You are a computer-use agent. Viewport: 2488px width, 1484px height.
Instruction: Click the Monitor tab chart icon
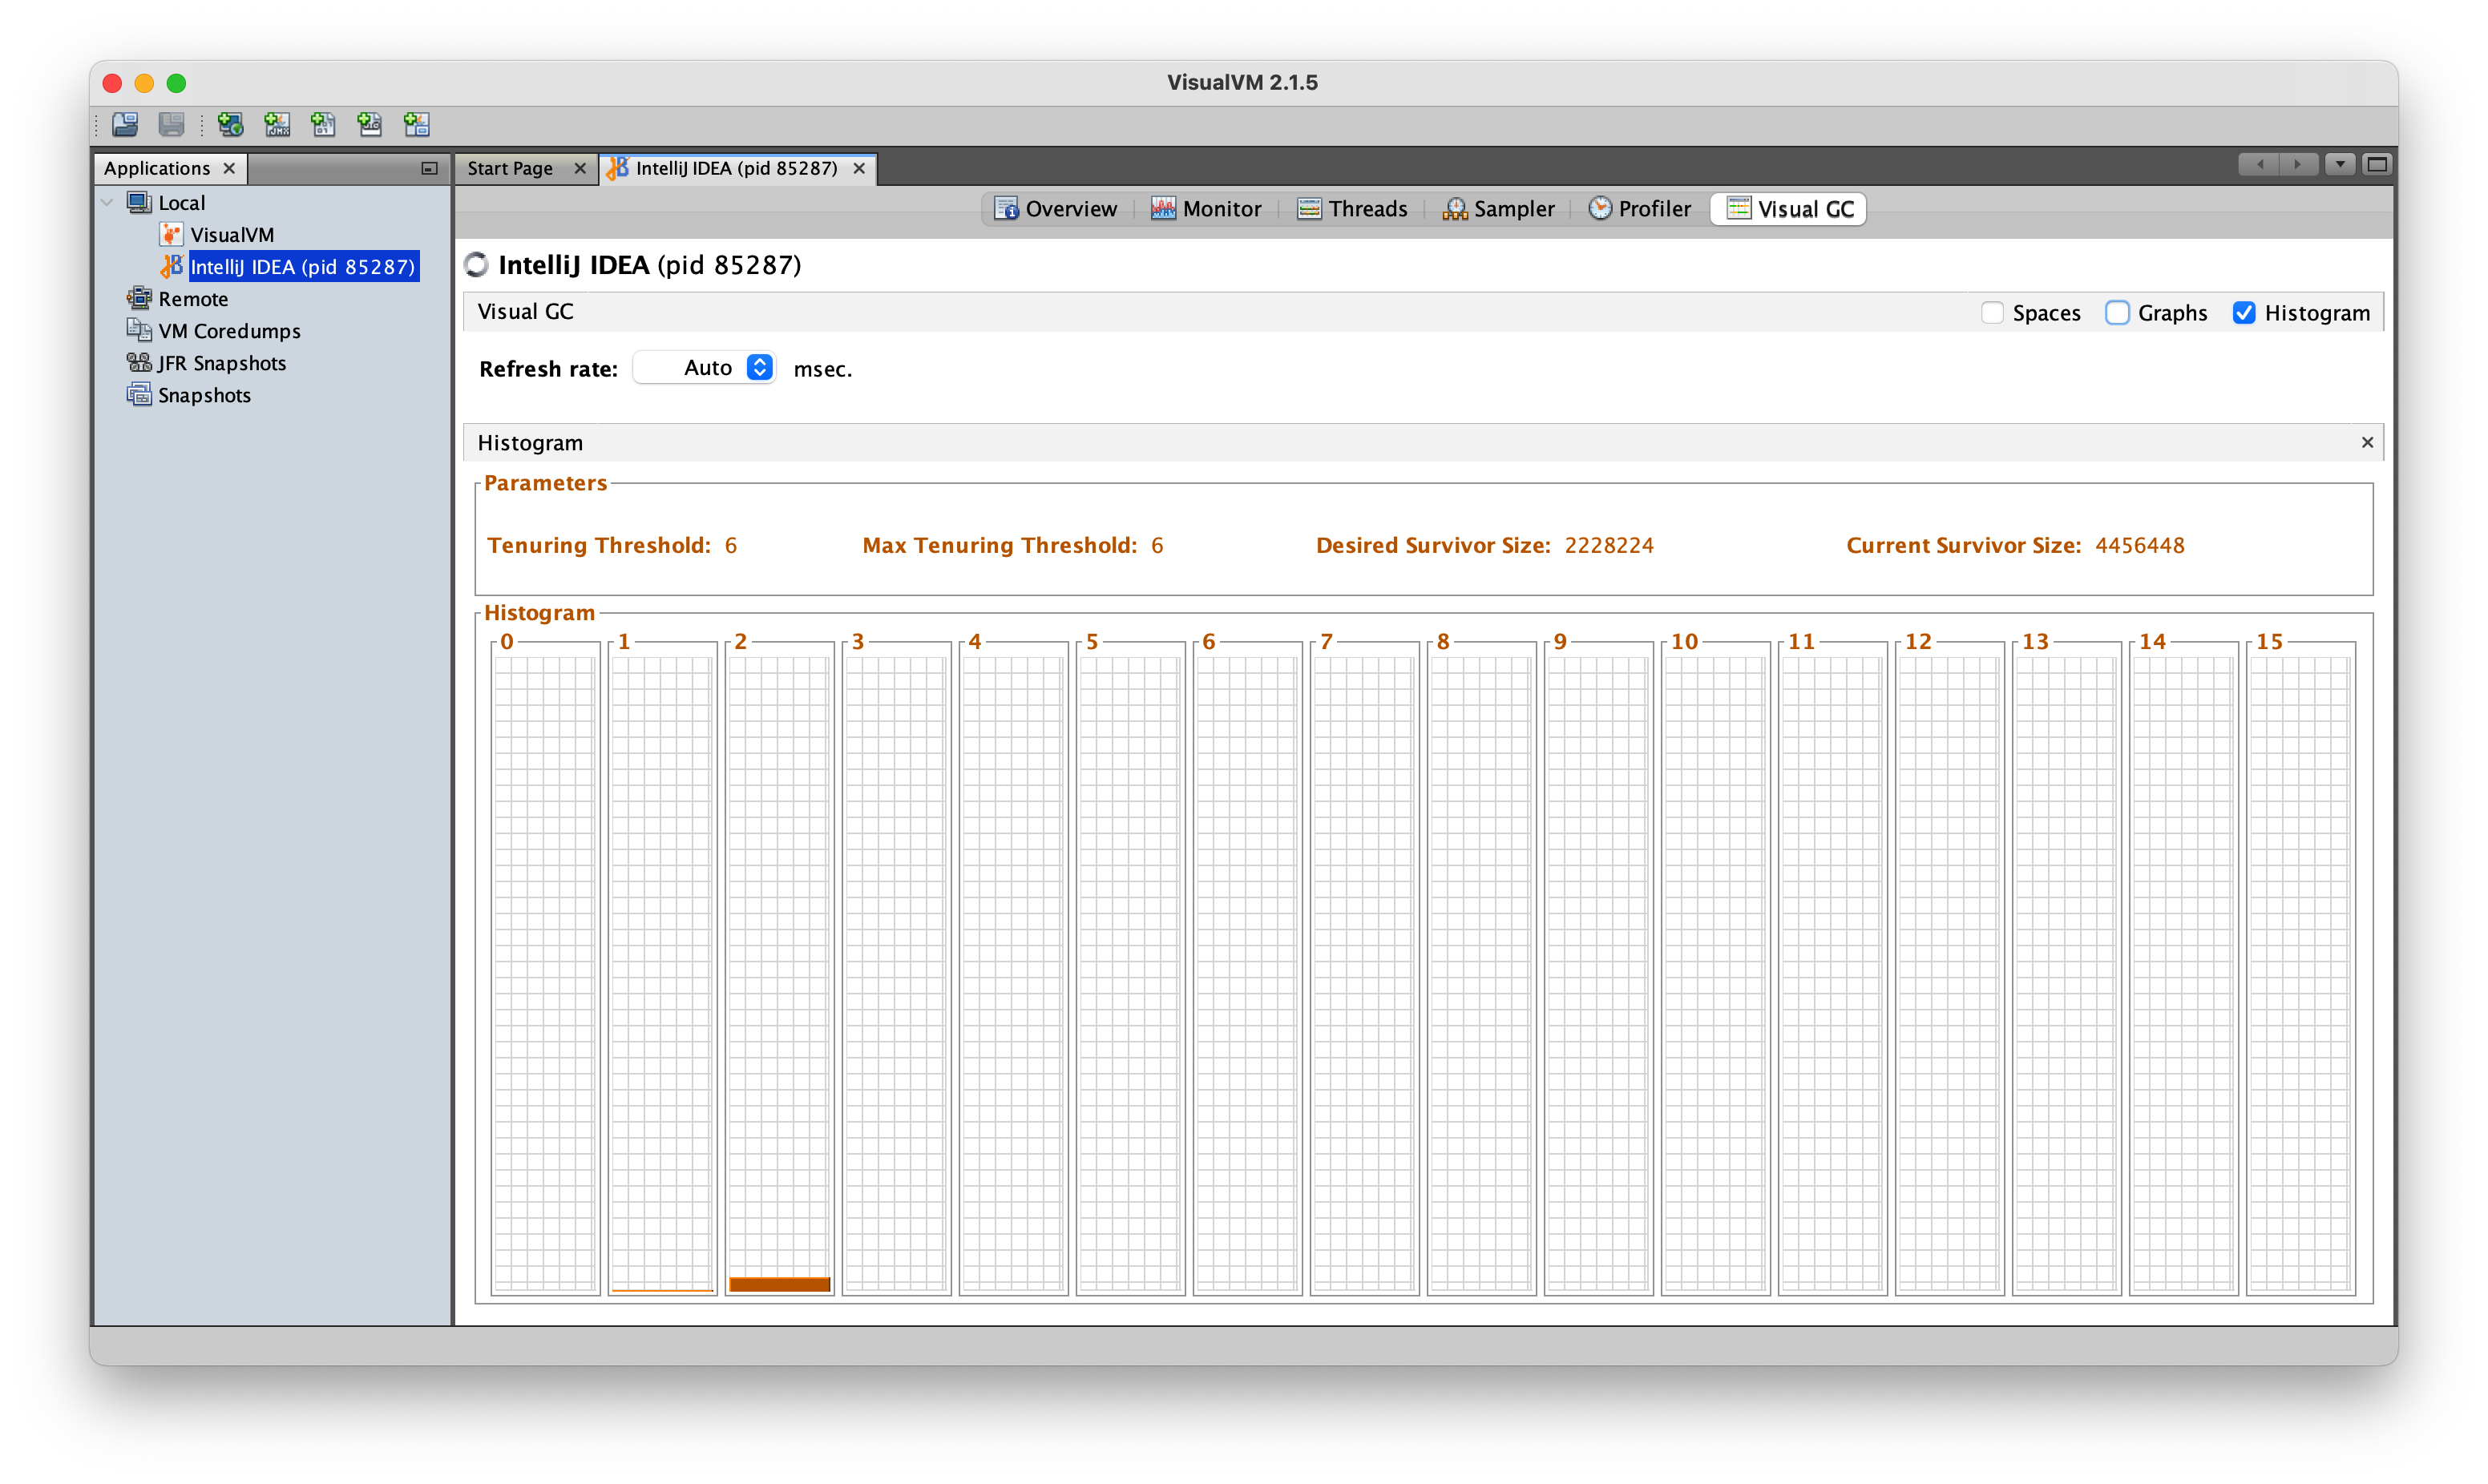pyautogui.click(x=1163, y=208)
